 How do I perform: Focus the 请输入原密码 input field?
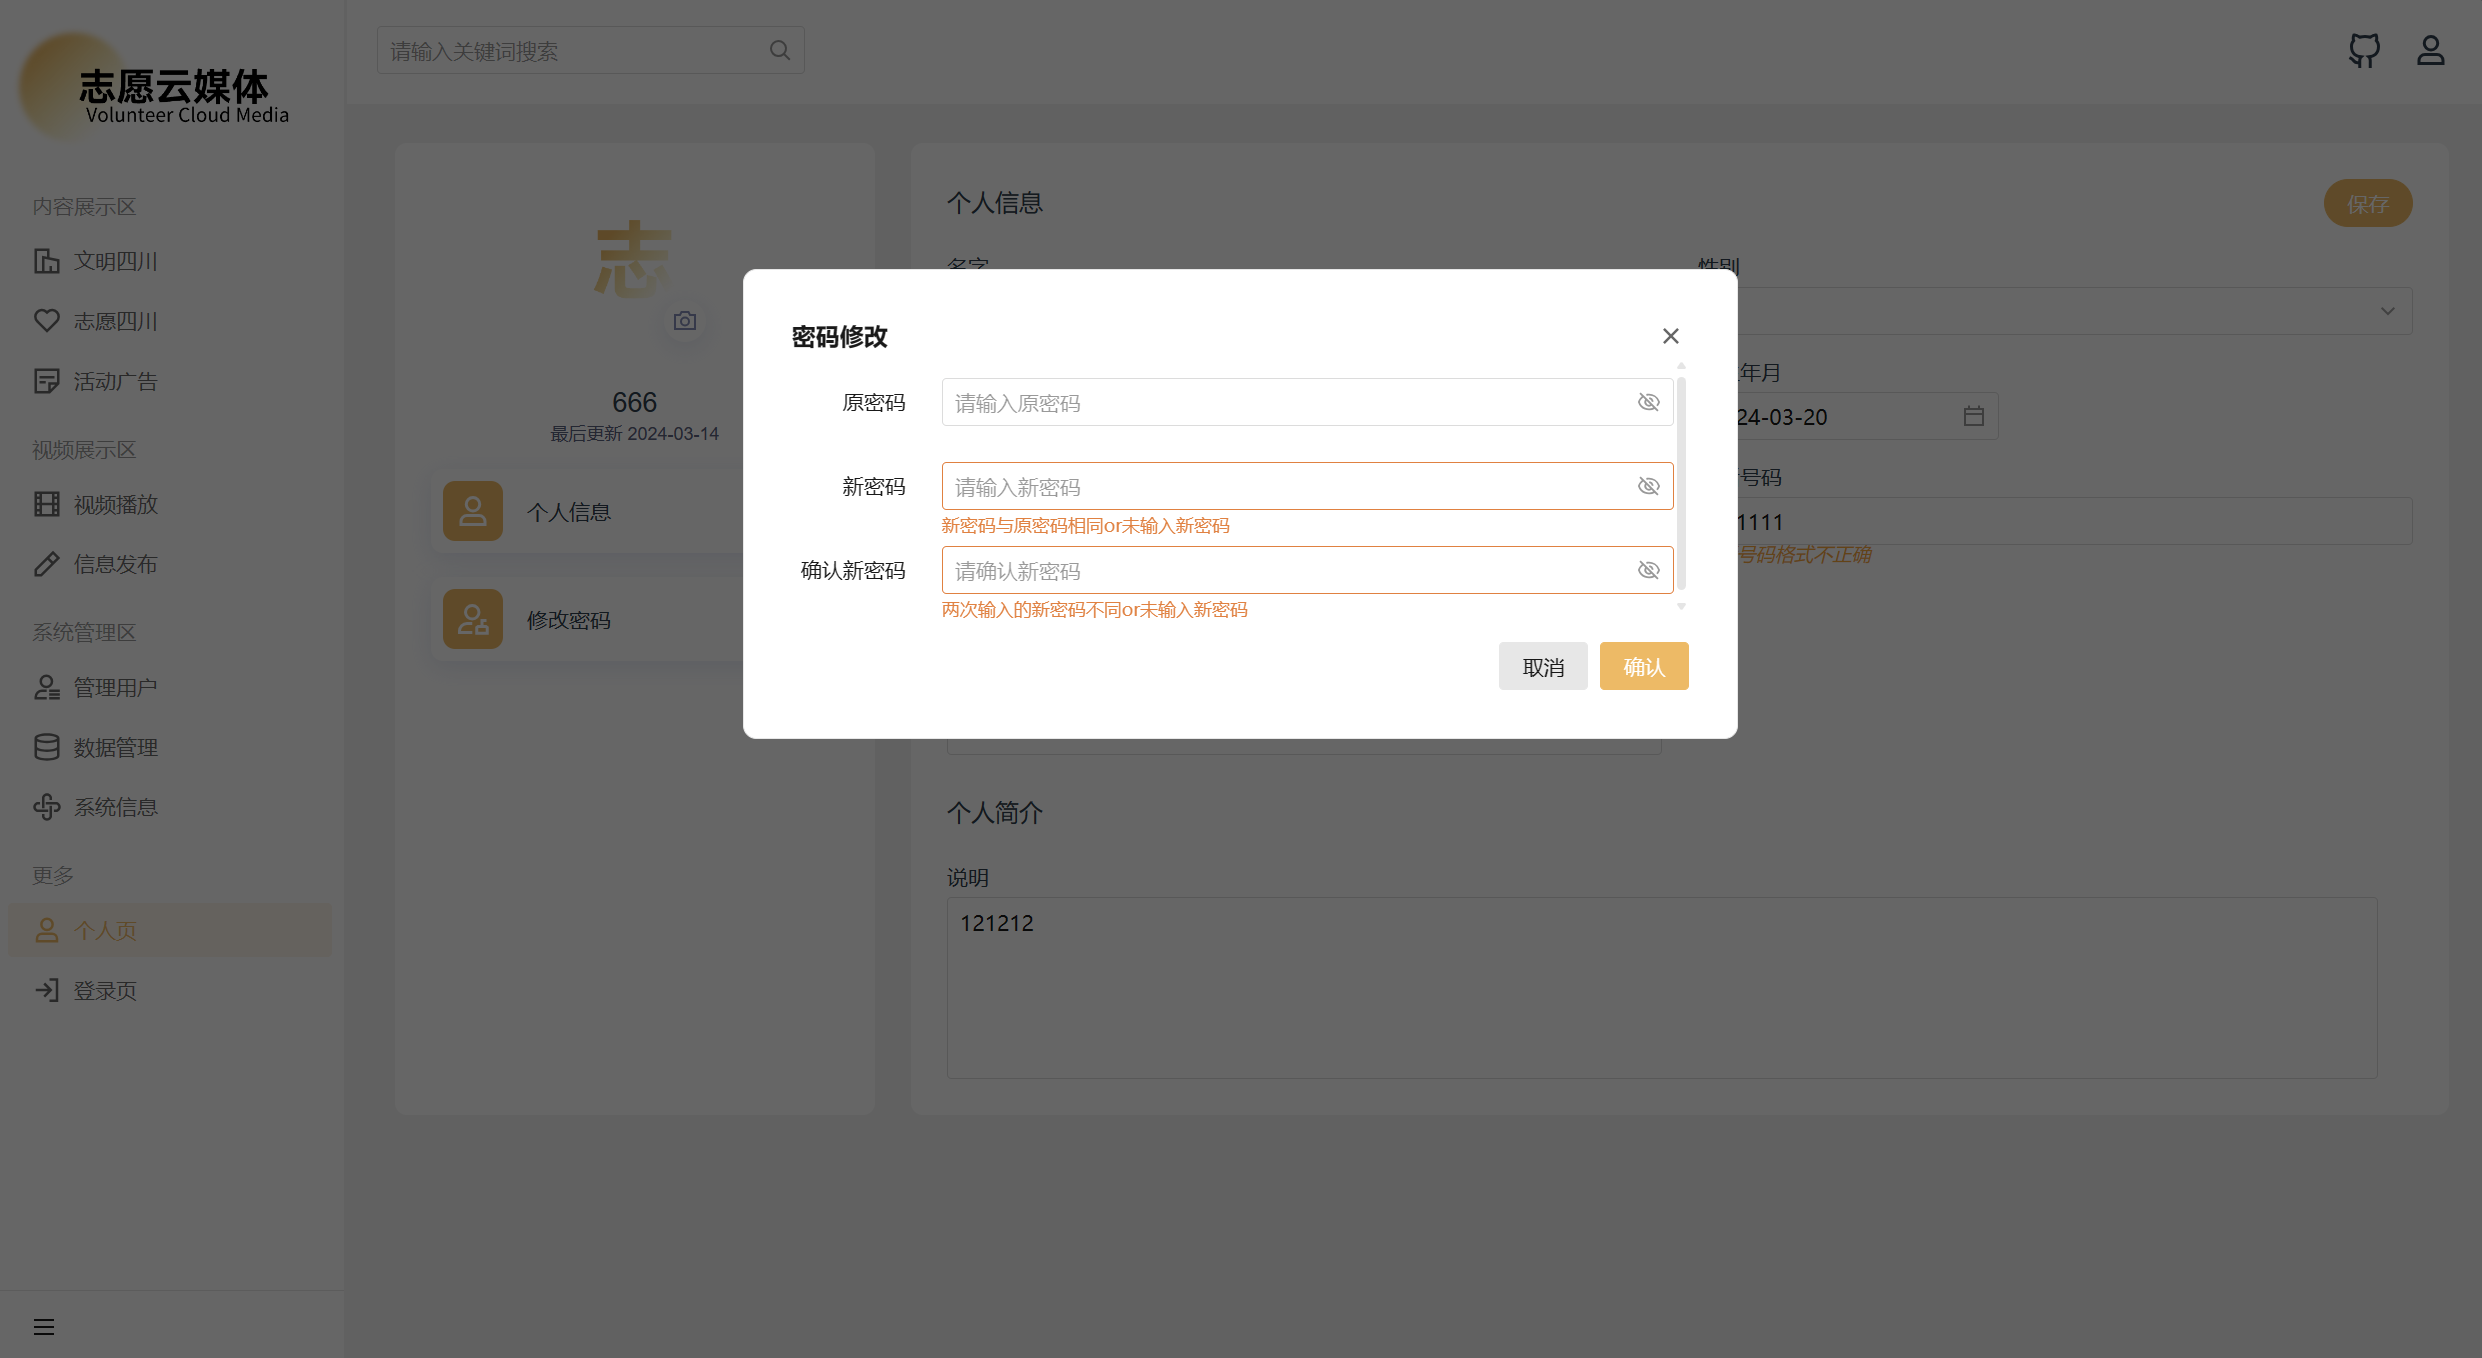[1285, 403]
